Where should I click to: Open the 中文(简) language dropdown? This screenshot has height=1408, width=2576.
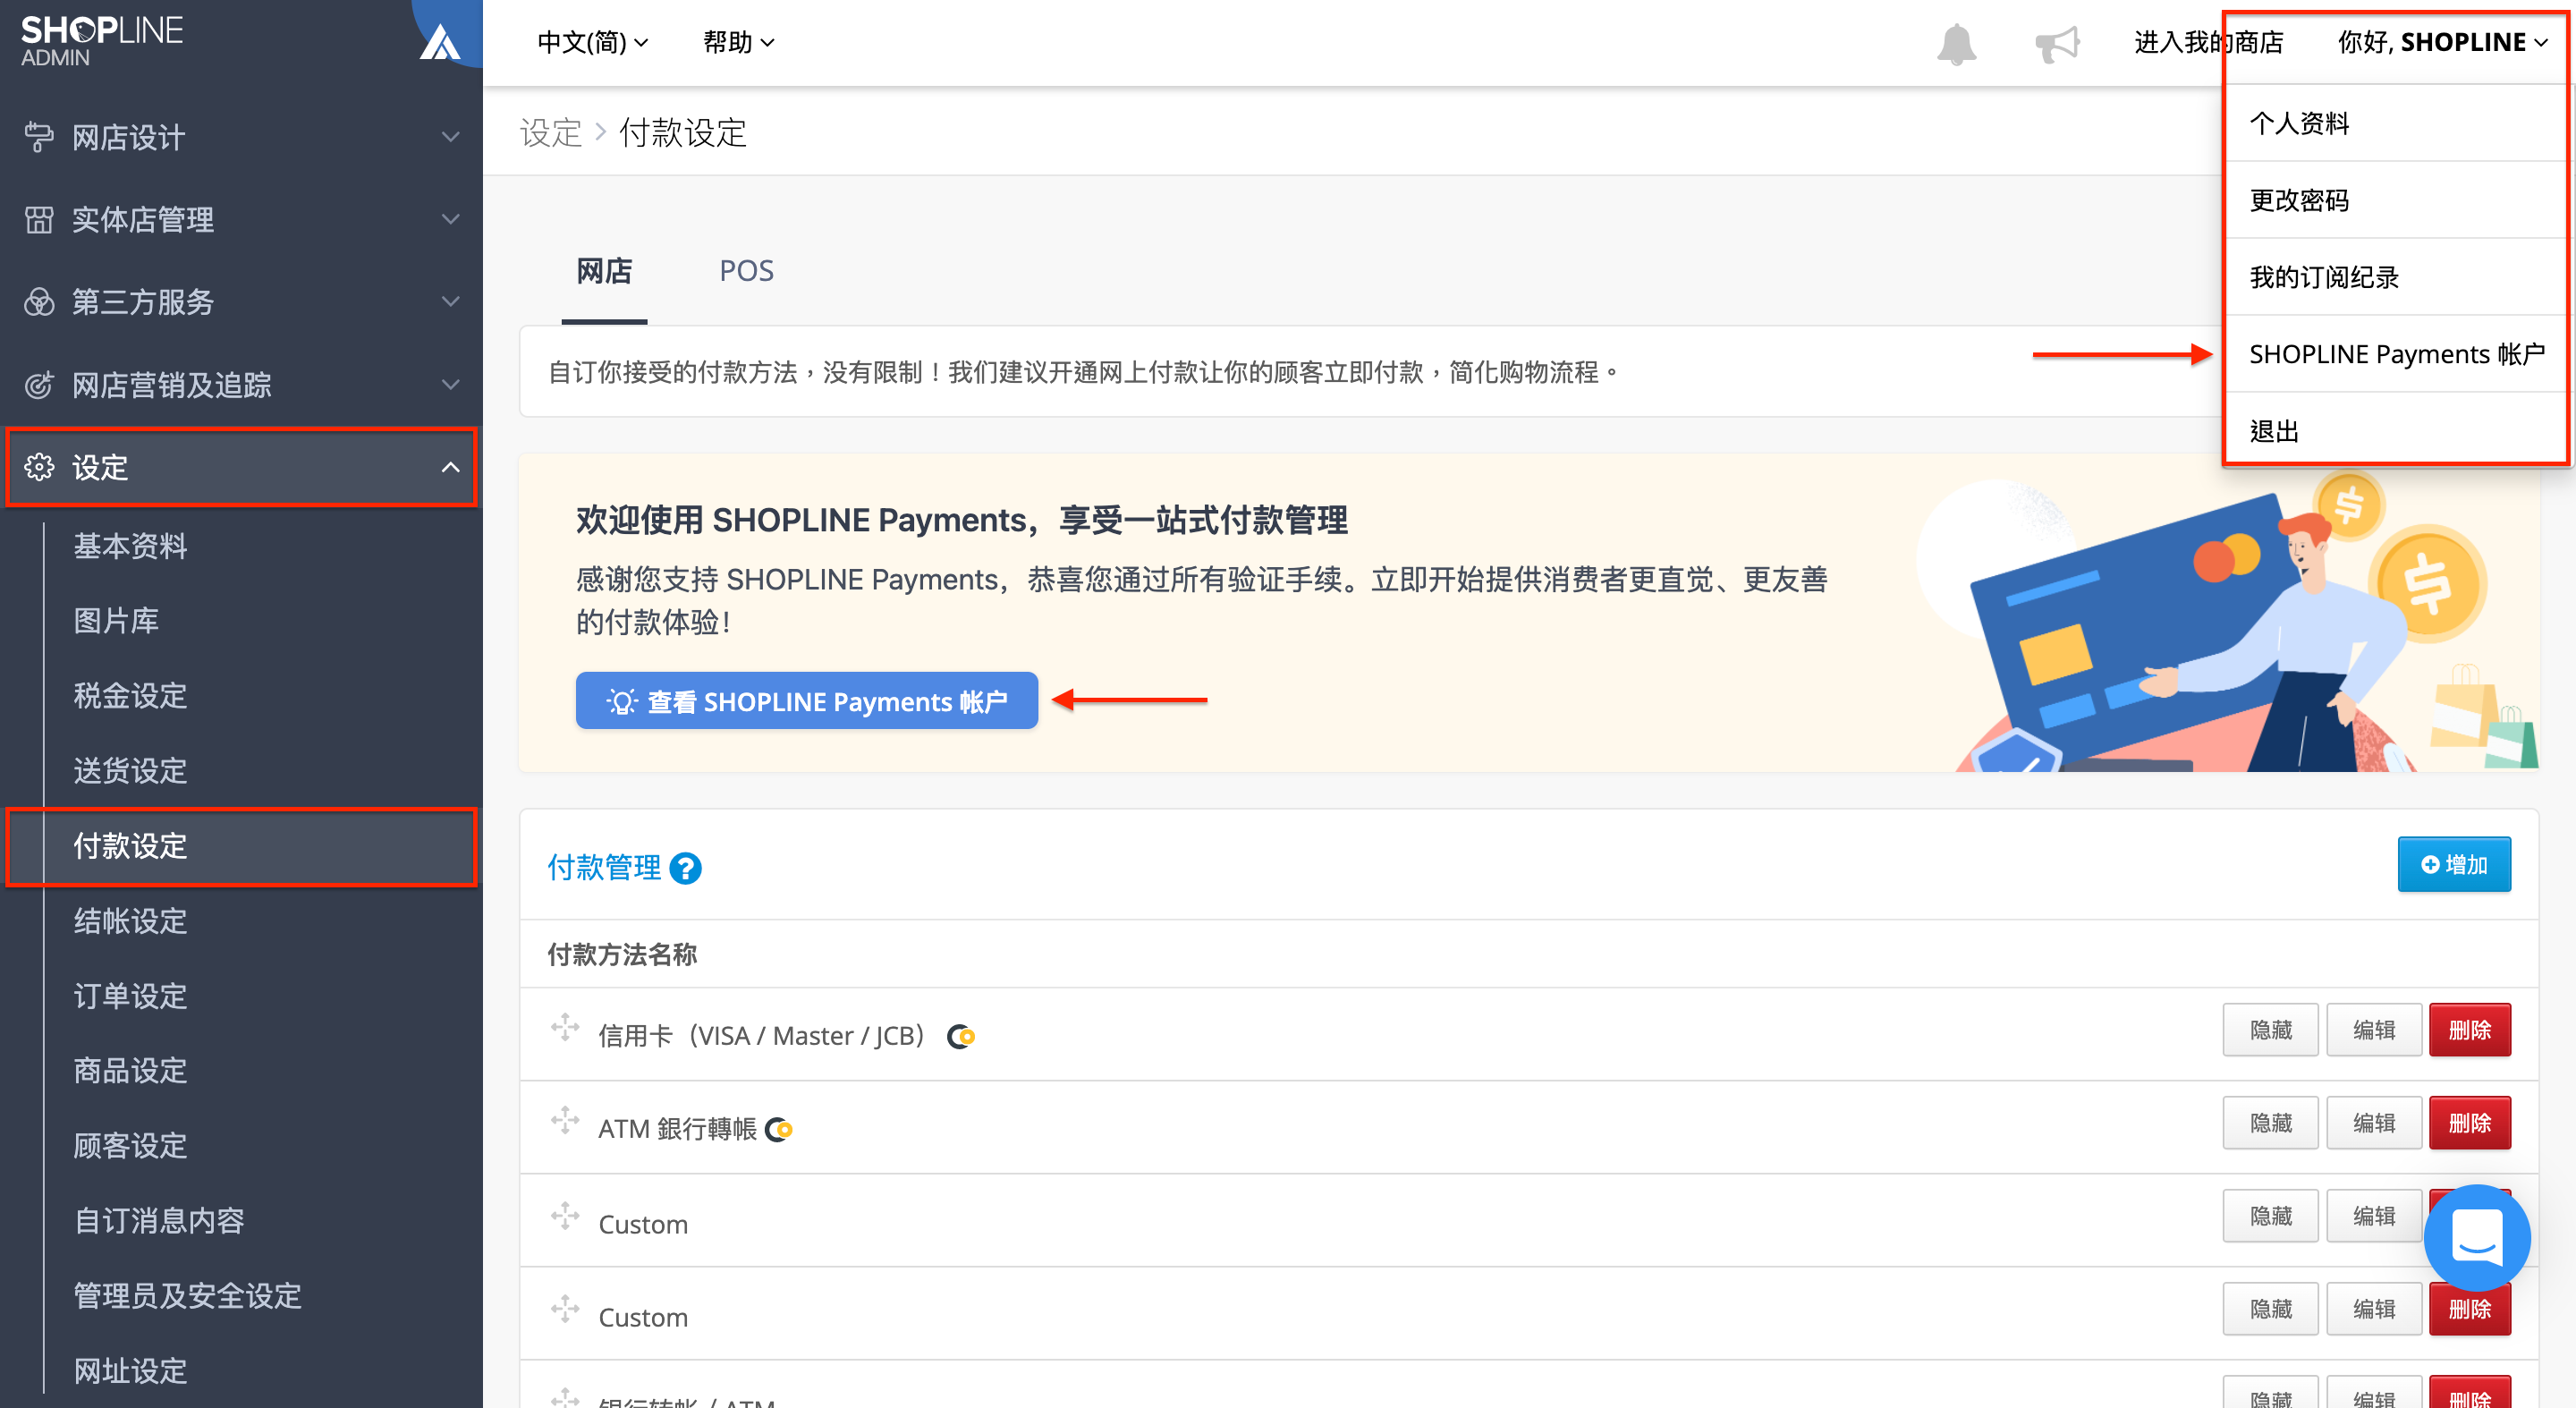click(x=593, y=43)
